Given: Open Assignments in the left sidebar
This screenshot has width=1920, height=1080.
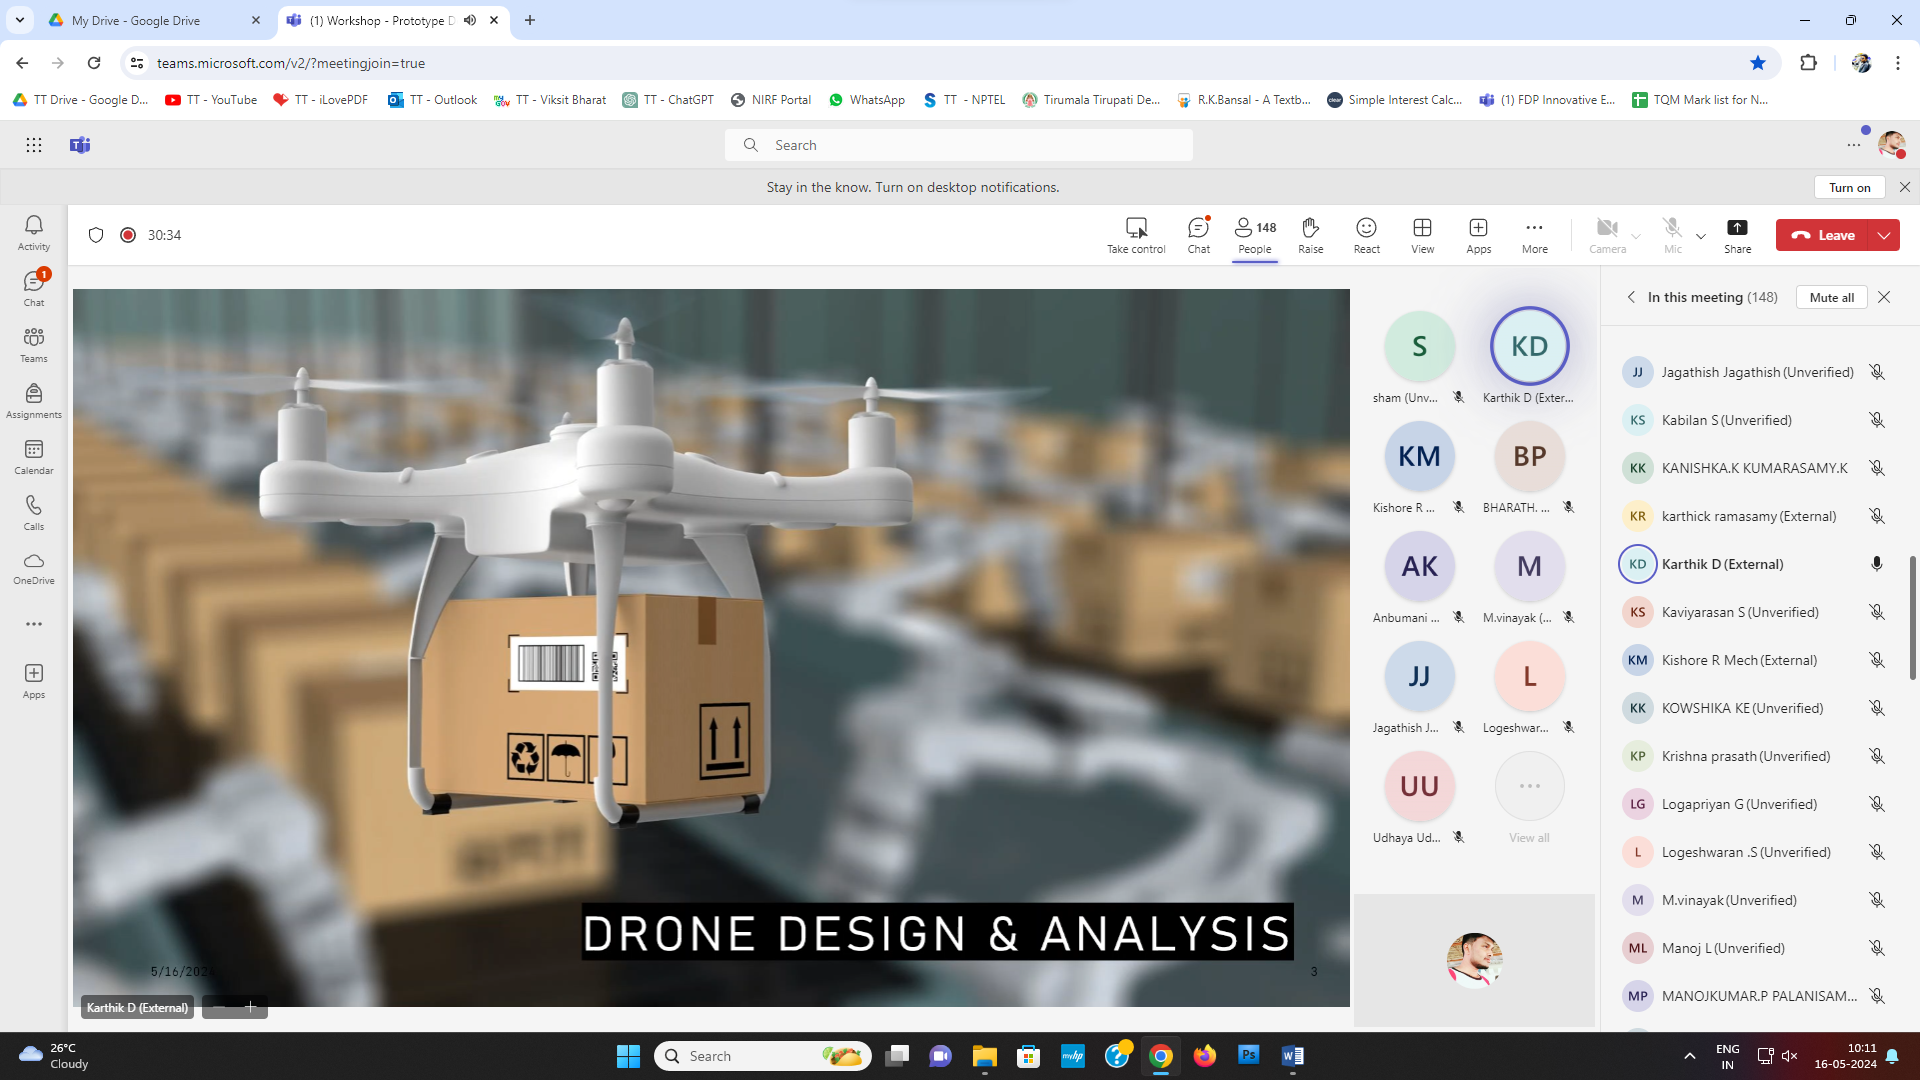Looking at the screenshot, I should click(34, 401).
